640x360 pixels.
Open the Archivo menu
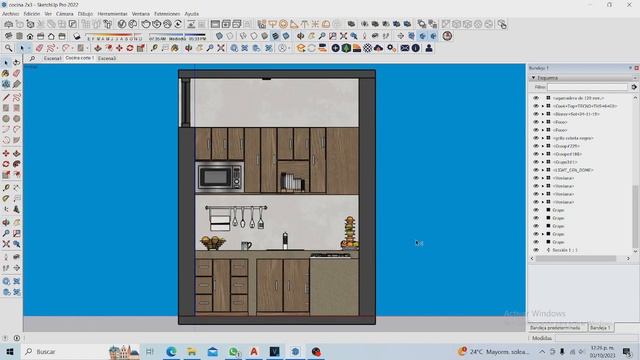11,13
